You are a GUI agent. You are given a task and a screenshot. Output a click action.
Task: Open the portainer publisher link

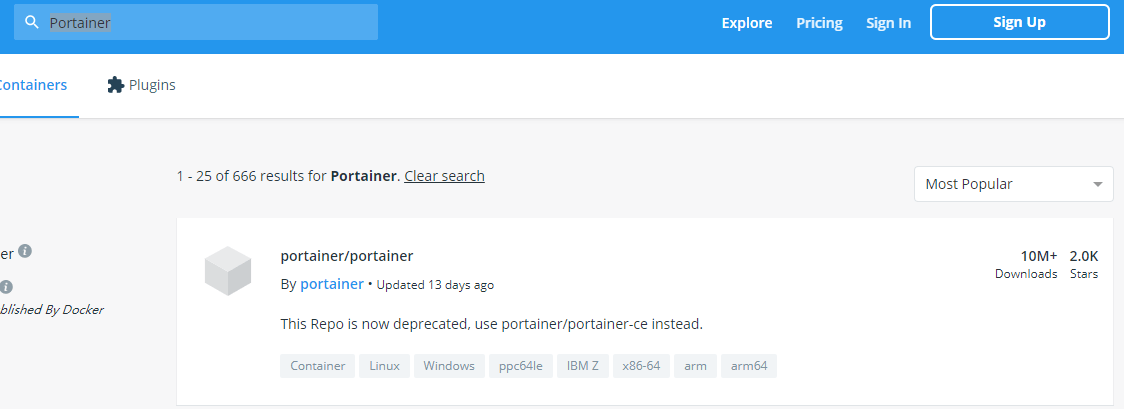click(332, 284)
